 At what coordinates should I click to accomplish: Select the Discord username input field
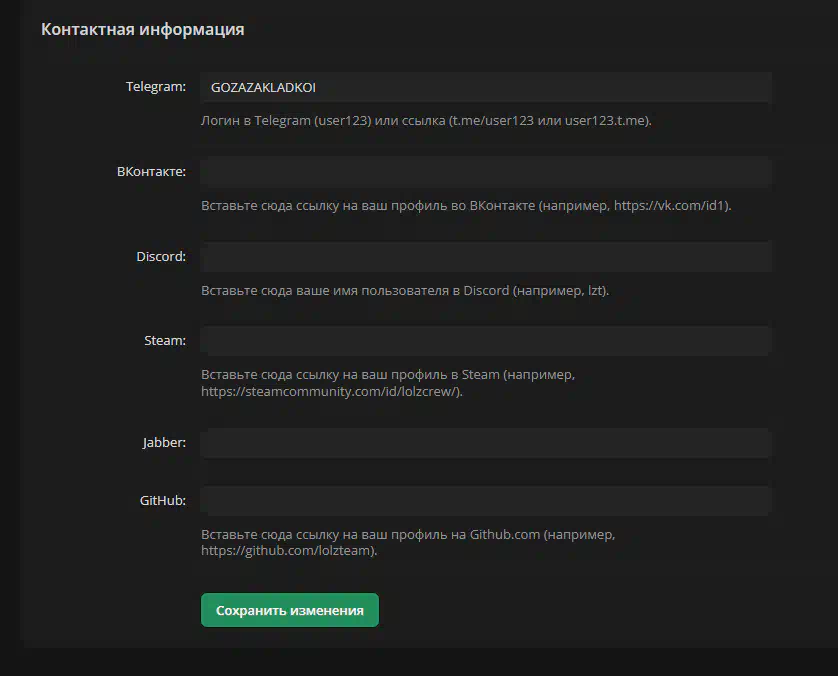(x=485, y=257)
